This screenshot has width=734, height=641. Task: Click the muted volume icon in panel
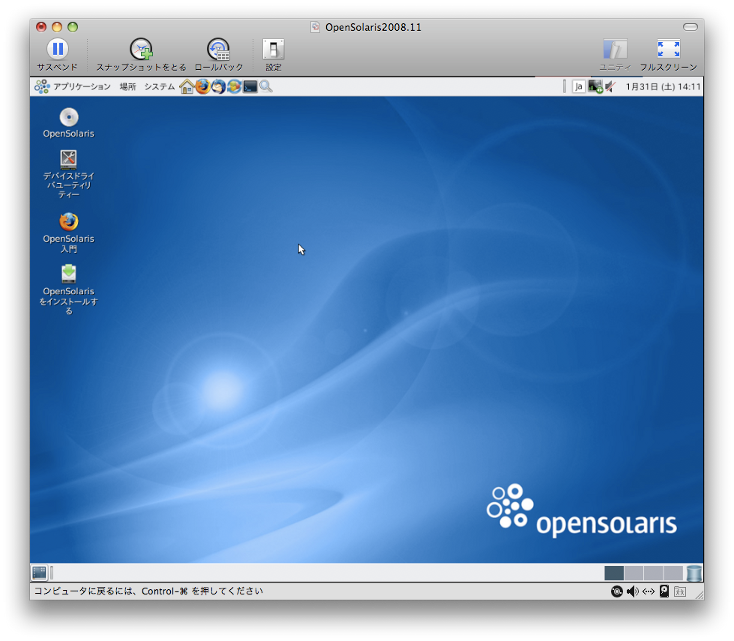click(x=610, y=87)
